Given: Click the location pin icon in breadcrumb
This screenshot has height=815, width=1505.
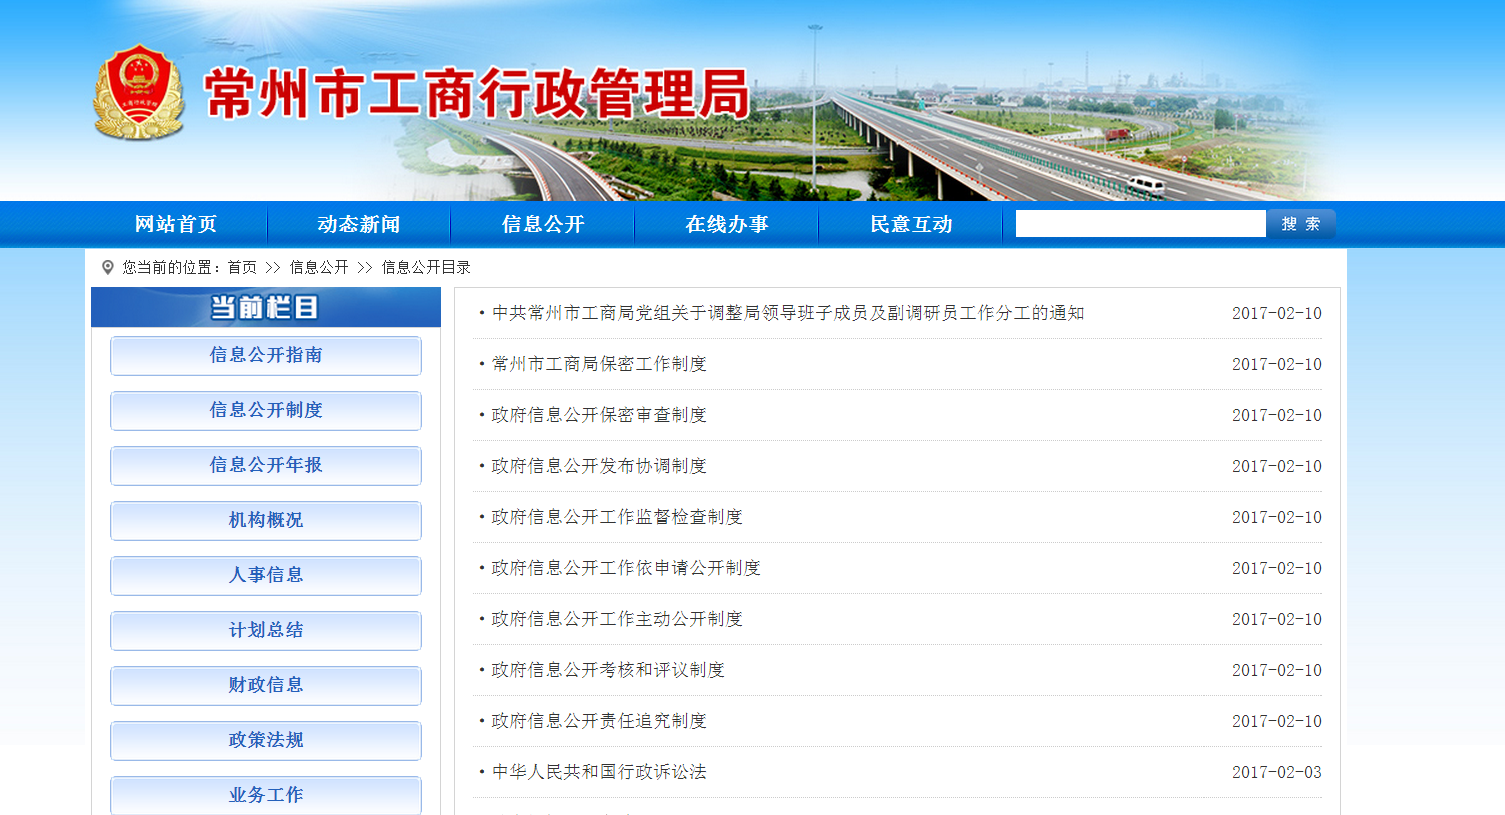Looking at the screenshot, I should pyautogui.click(x=108, y=267).
